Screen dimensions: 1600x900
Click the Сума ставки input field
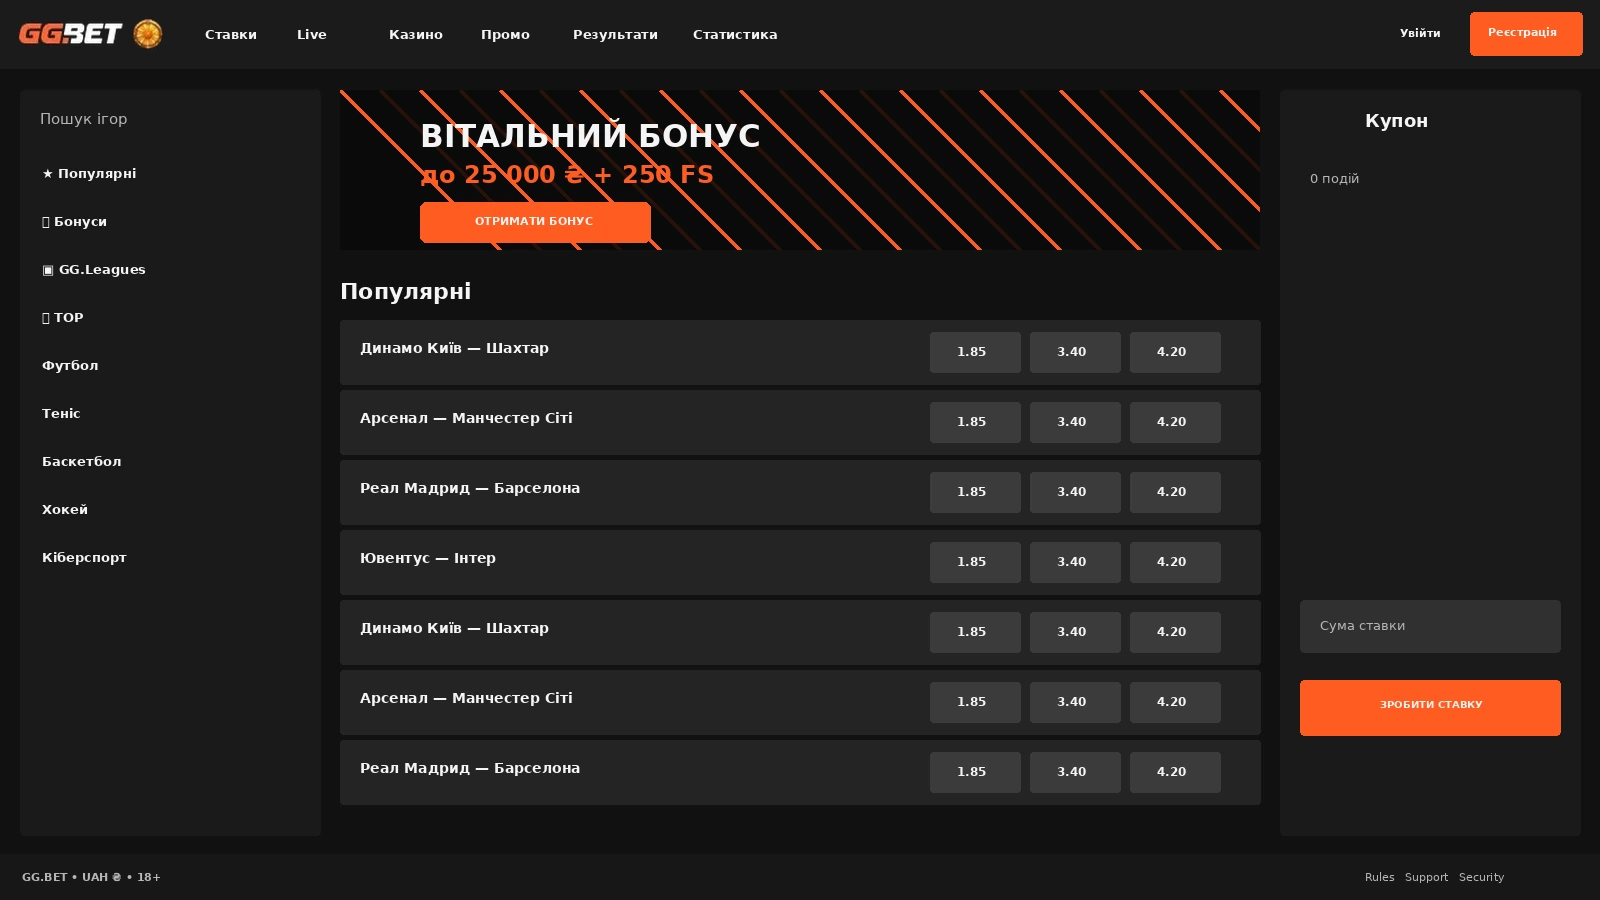[x=1430, y=626]
